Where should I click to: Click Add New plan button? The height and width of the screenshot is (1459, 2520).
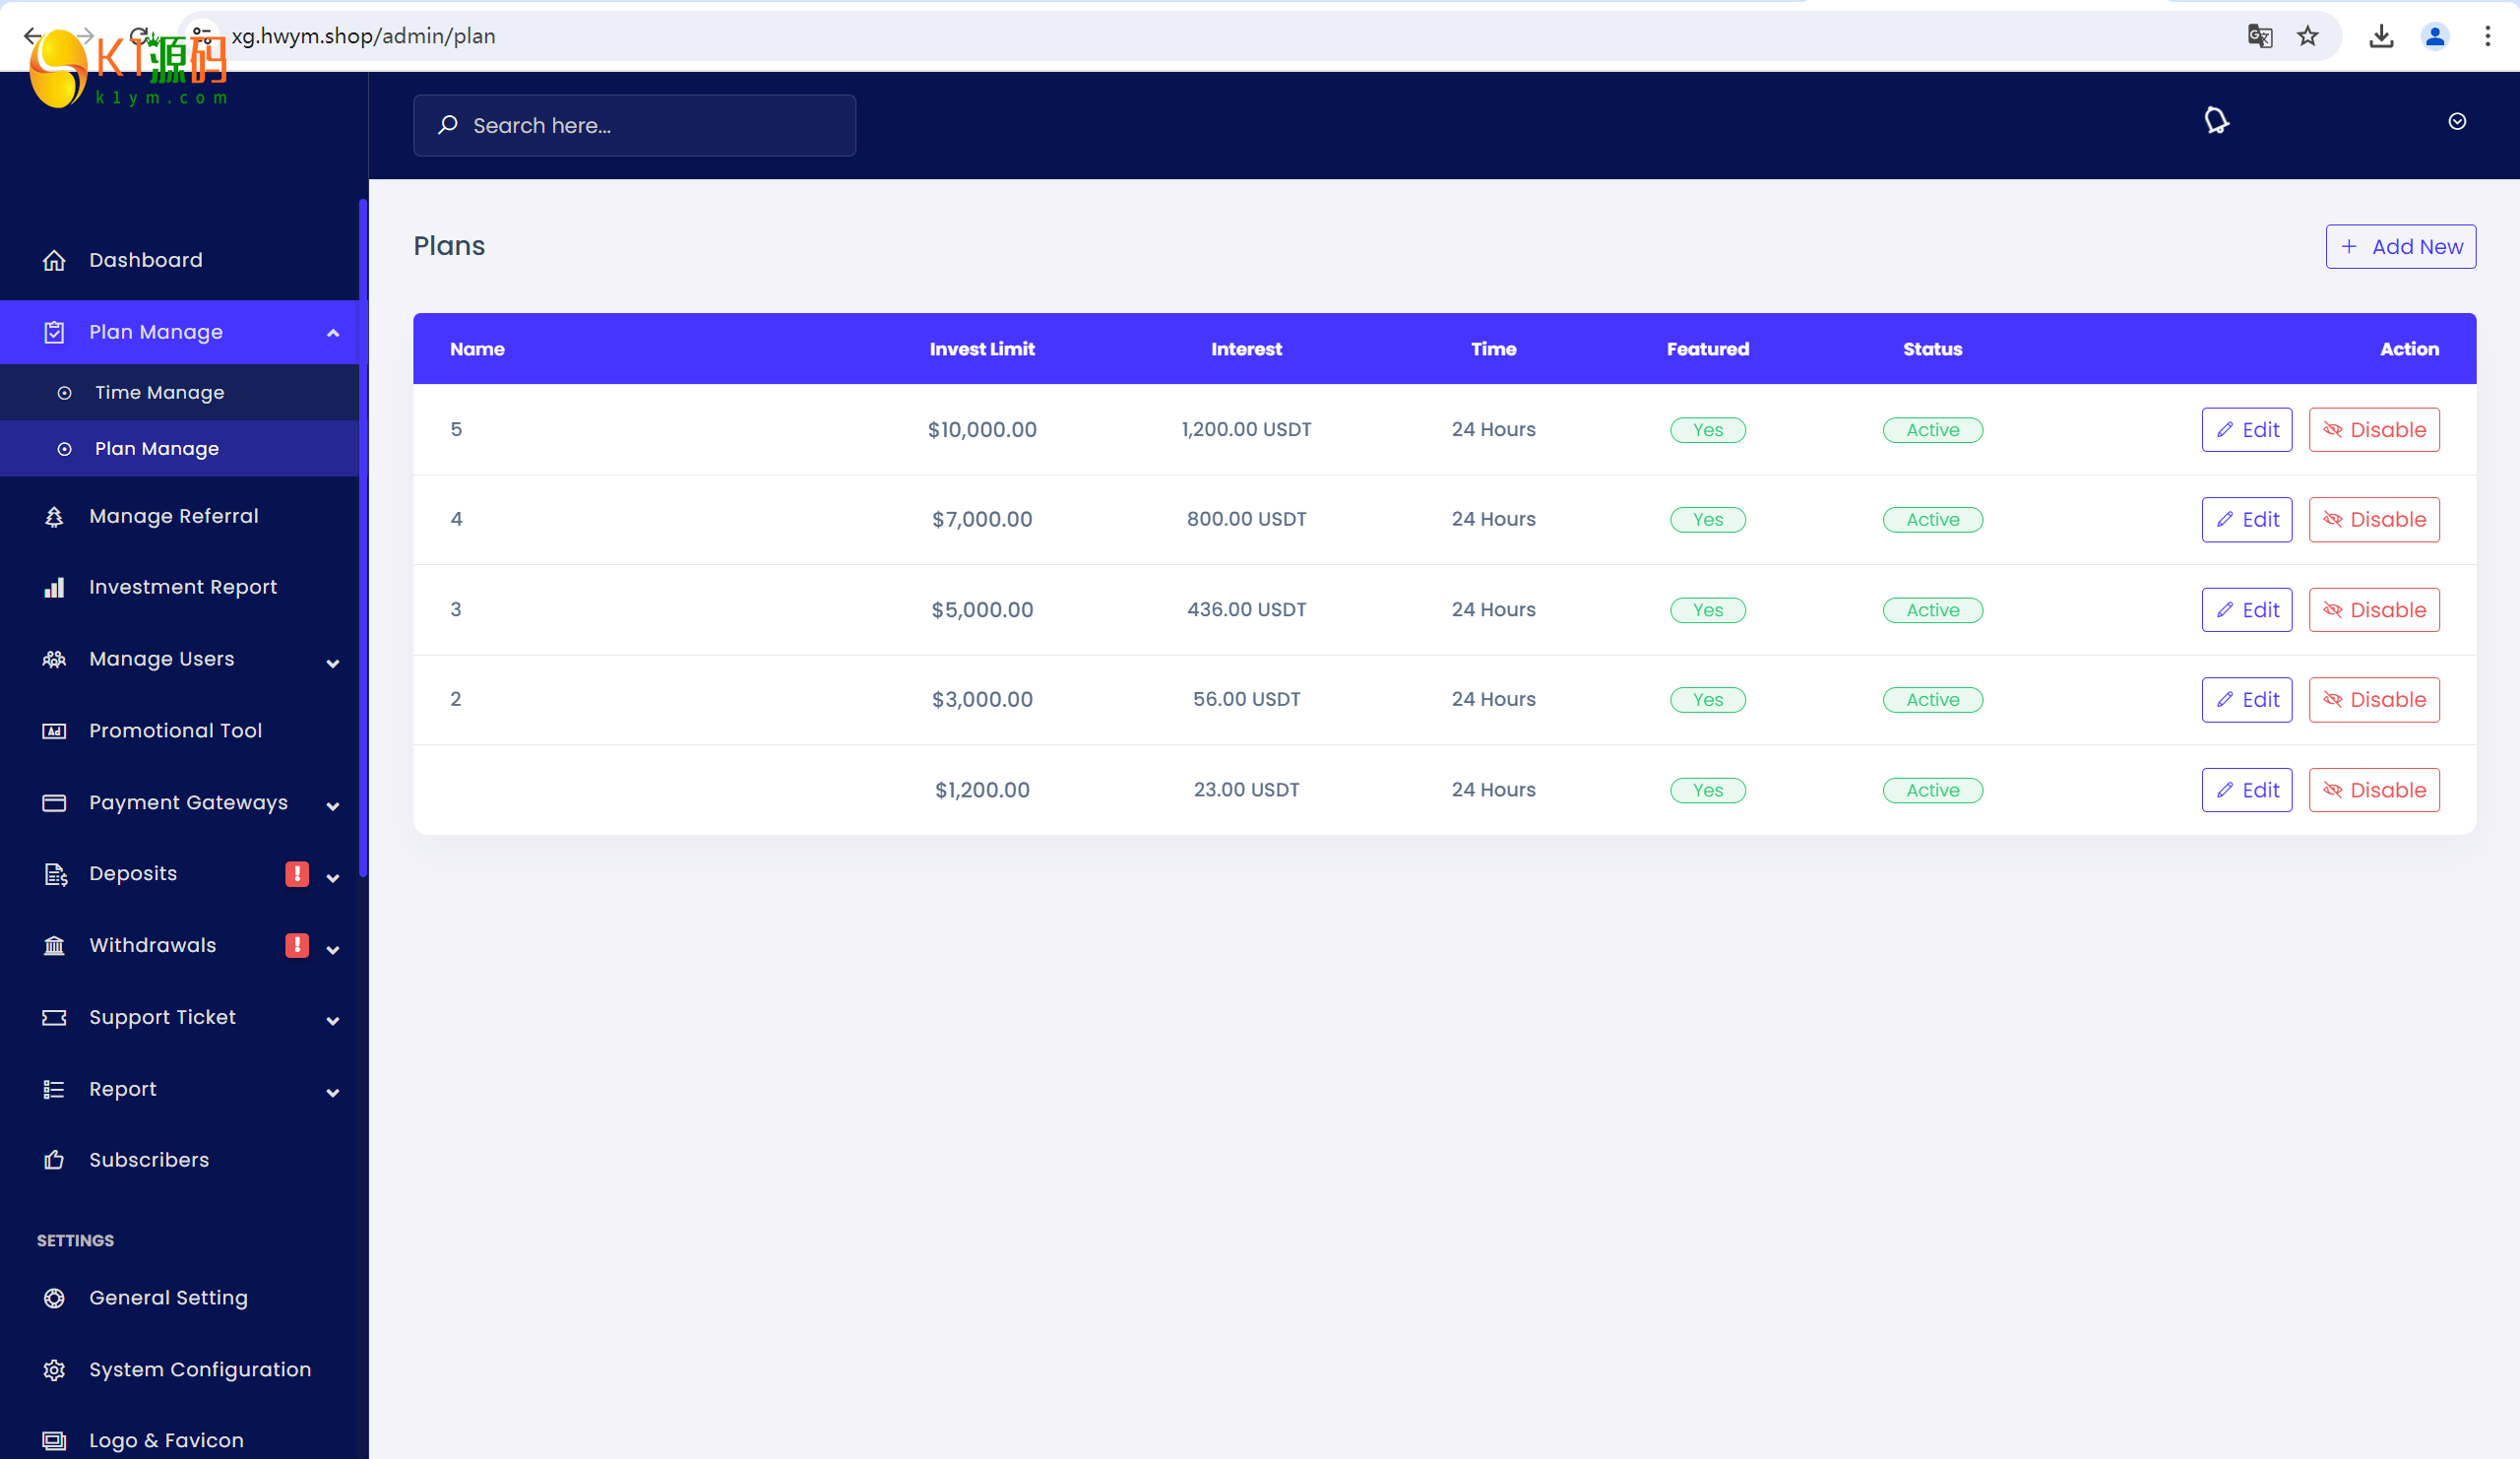2402,247
